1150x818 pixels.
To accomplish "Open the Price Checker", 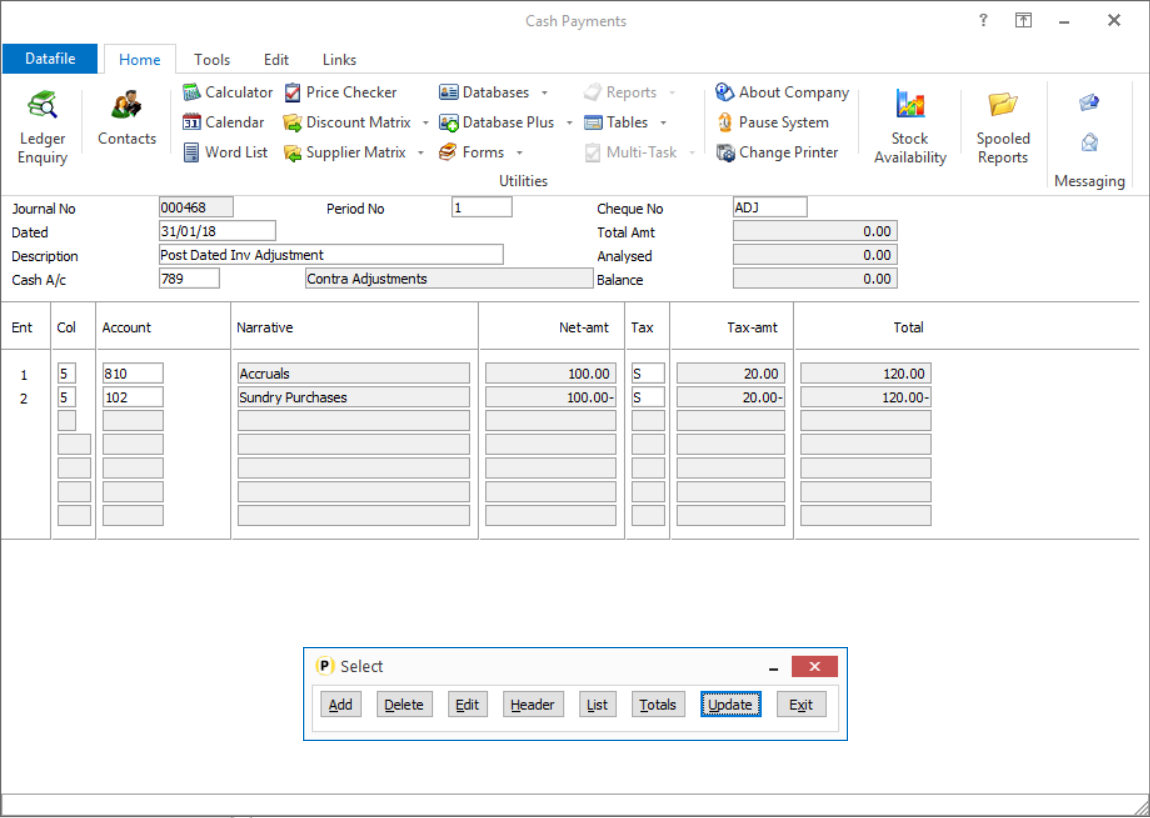I will [340, 92].
